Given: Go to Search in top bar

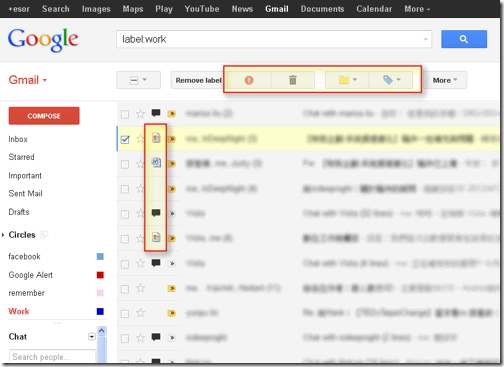Looking at the screenshot, I should click(56, 9).
